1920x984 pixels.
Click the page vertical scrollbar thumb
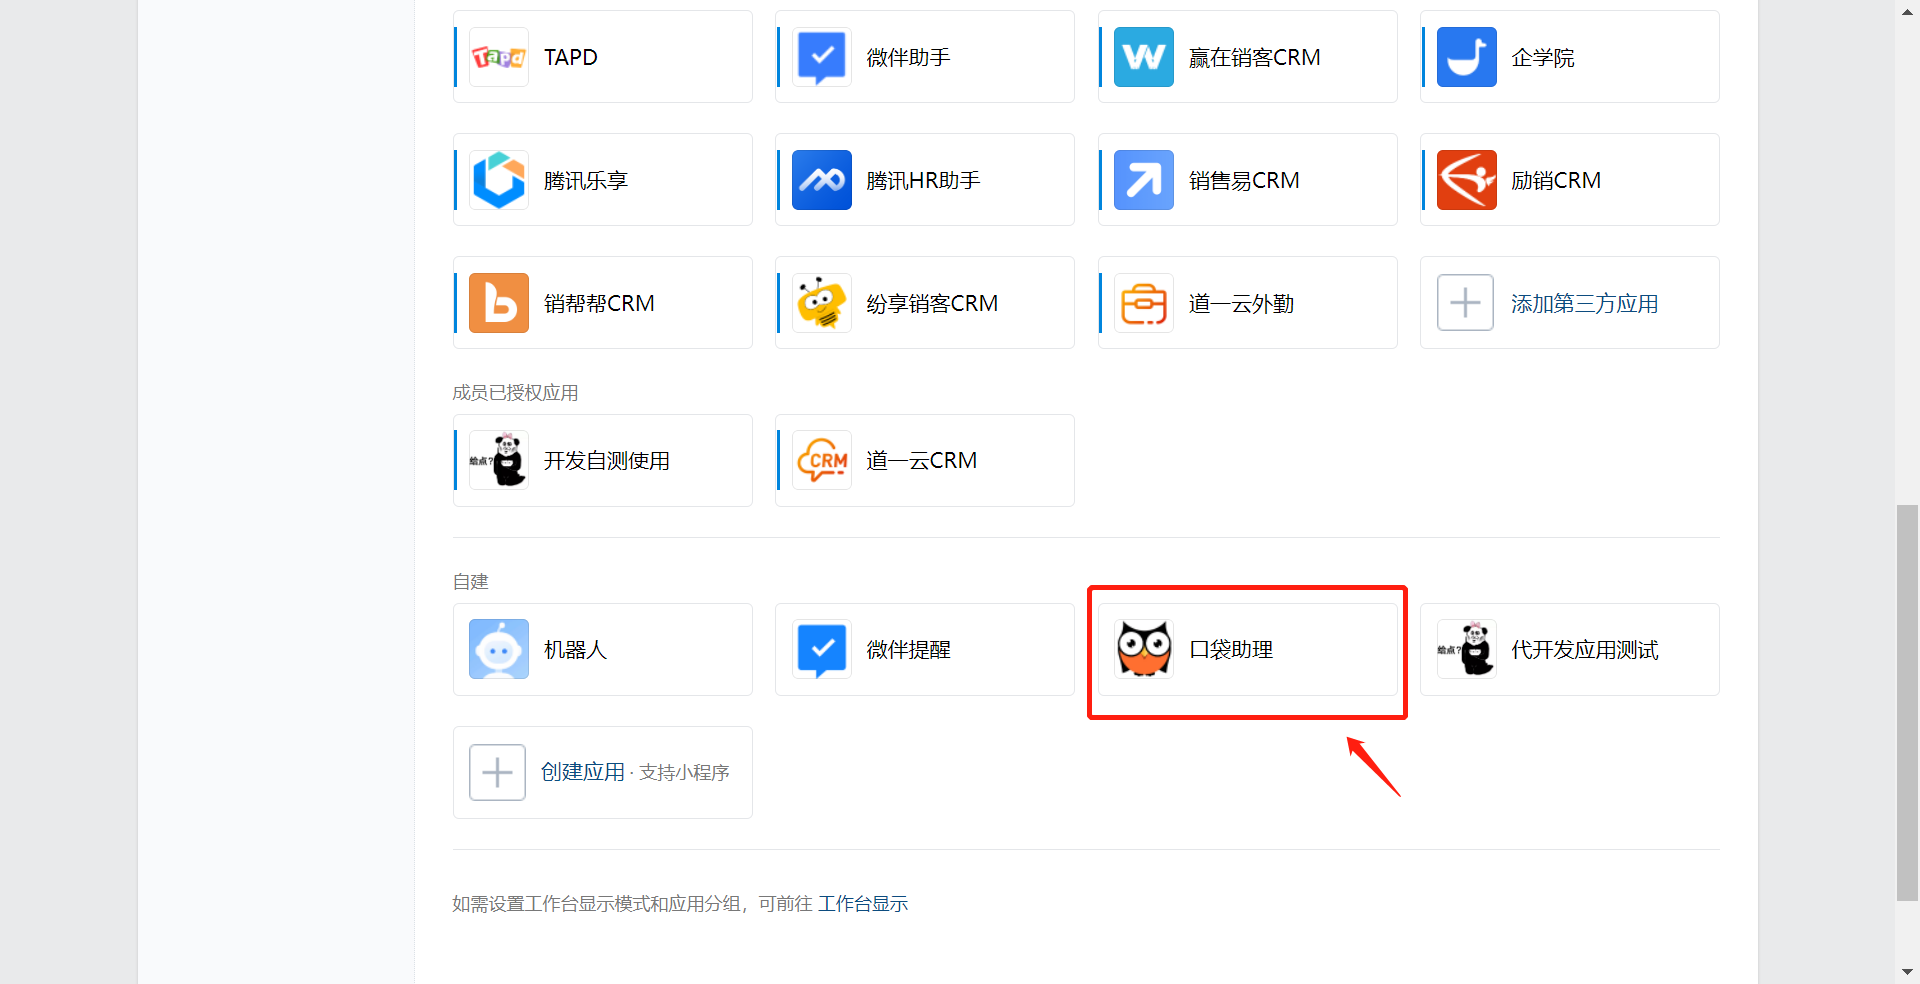click(x=1907, y=703)
